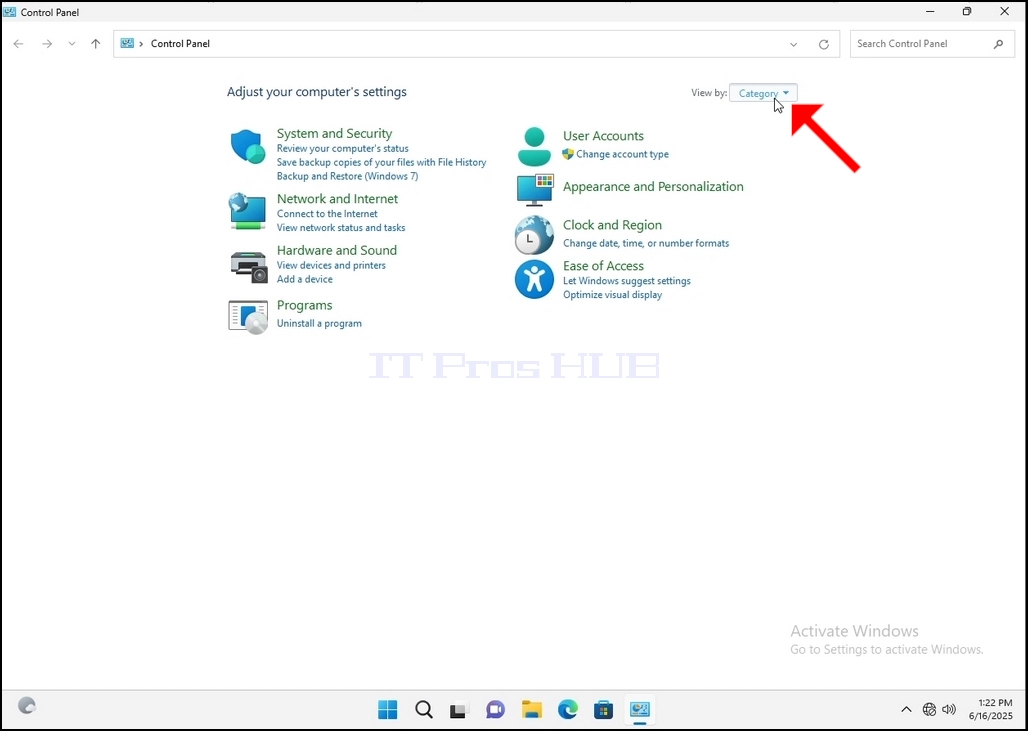Launch Microsoft Edge from the taskbar
This screenshot has height=731, width=1028.
568,709
